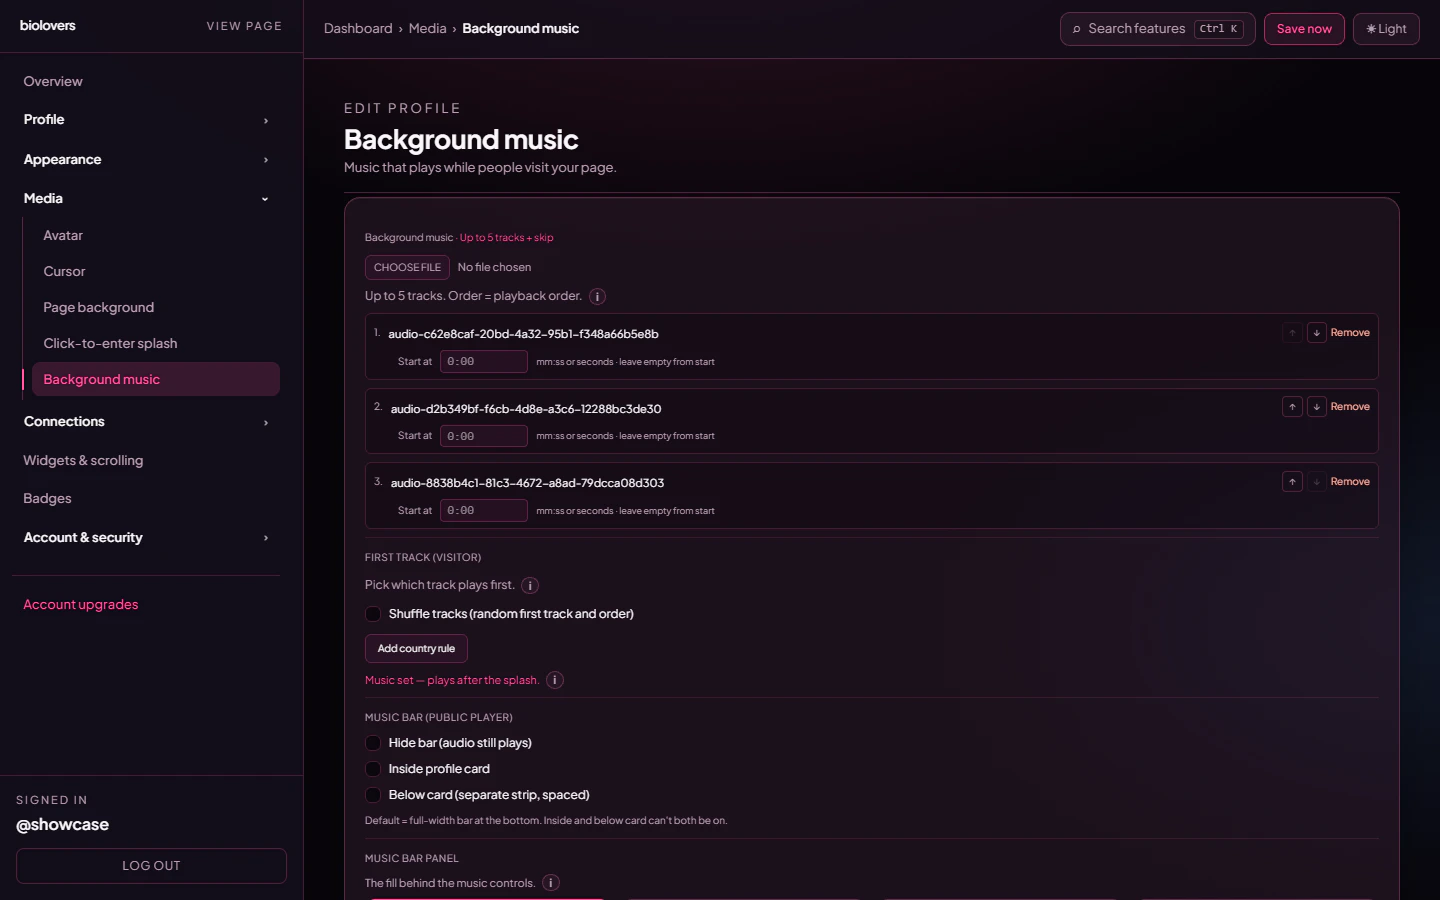The height and width of the screenshot is (900, 1440).
Task: Select 'Page background' under Media
Action: pos(98,307)
